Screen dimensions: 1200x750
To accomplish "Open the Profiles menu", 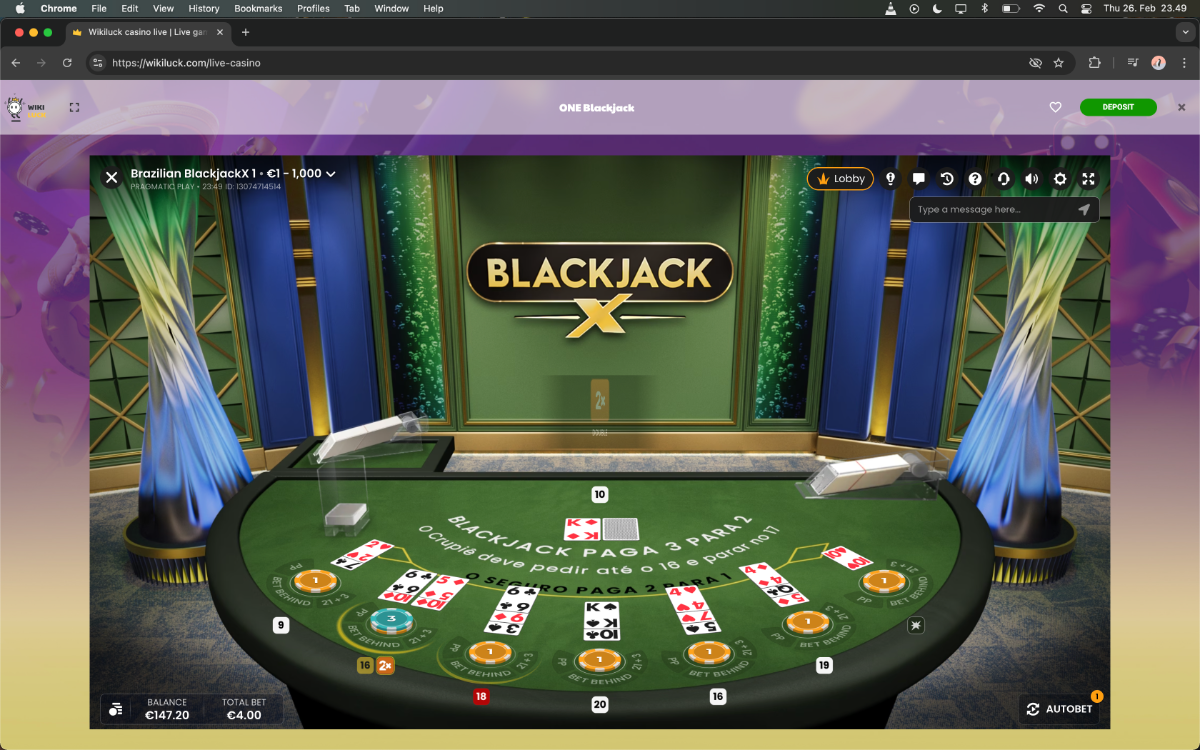I will tap(313, 8).
